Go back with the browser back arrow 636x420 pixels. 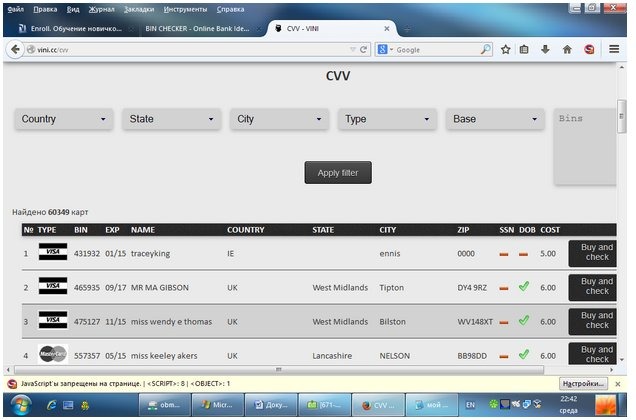click(15, 50)
